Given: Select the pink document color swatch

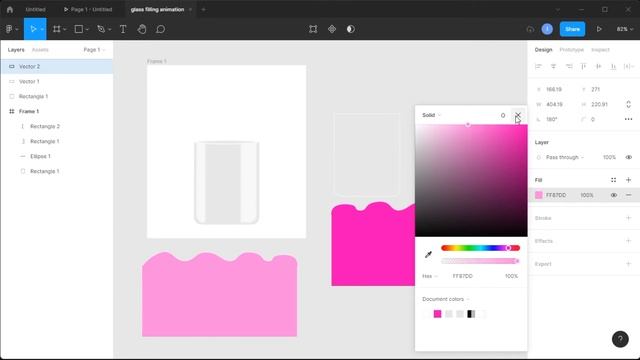Looking at the screenshot, I should tap(438, 314).
